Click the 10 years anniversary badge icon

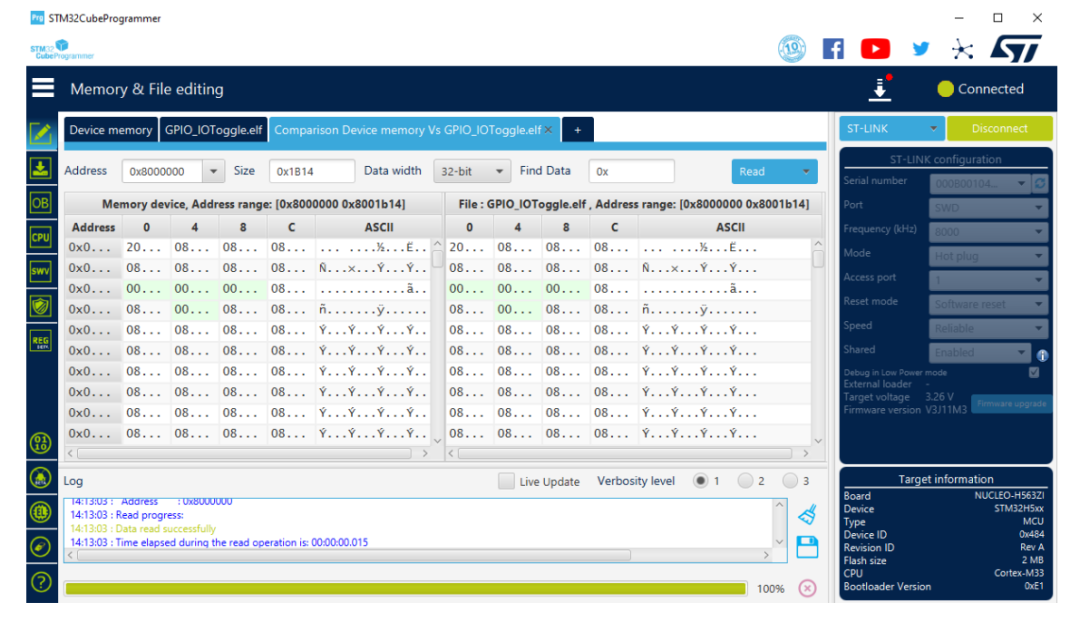[792, 49]
